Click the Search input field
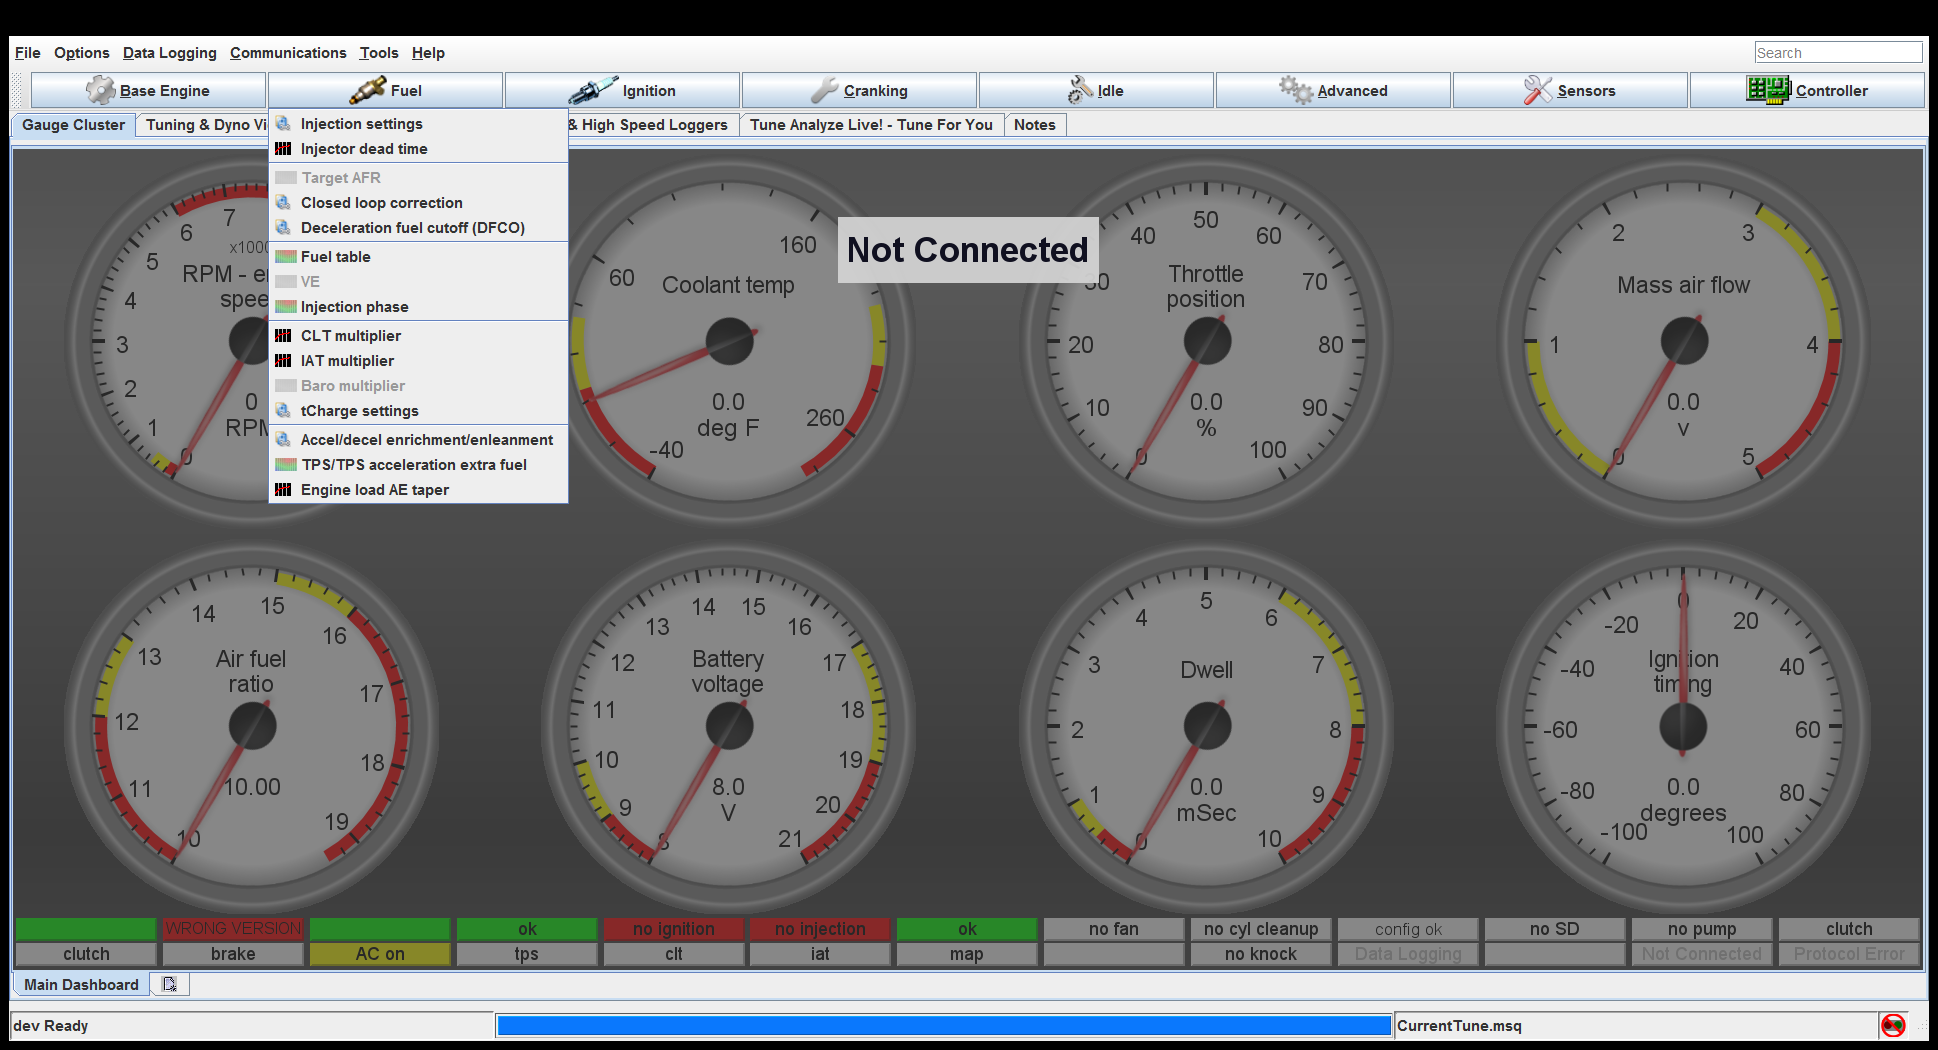 [x=1838, y=53]
